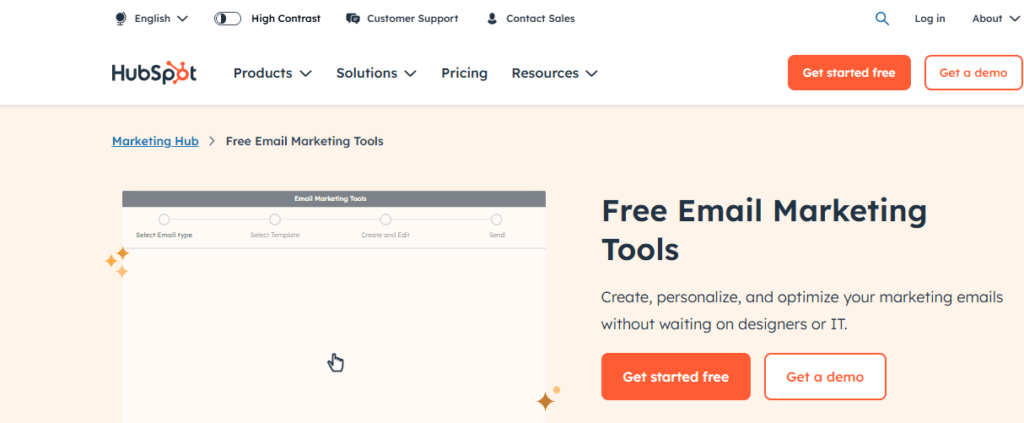Expand the Products menu

click(272, 73)
